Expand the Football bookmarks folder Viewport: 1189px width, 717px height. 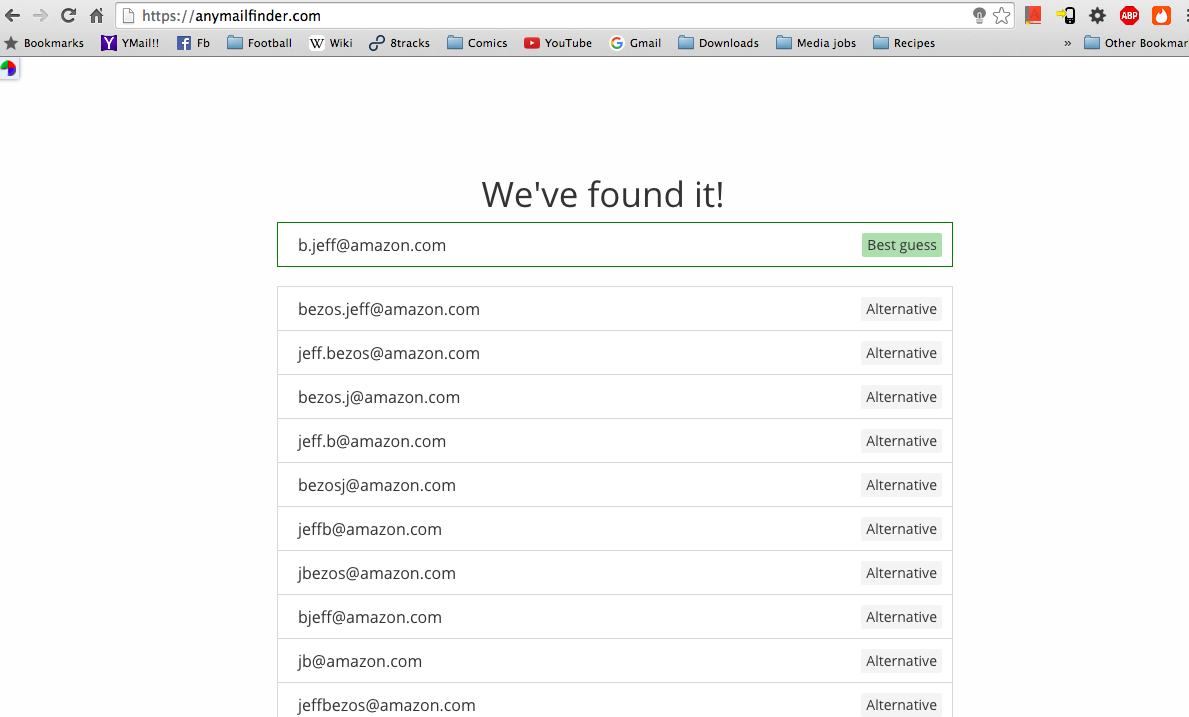pyautogui.click(x=259, y=43)
